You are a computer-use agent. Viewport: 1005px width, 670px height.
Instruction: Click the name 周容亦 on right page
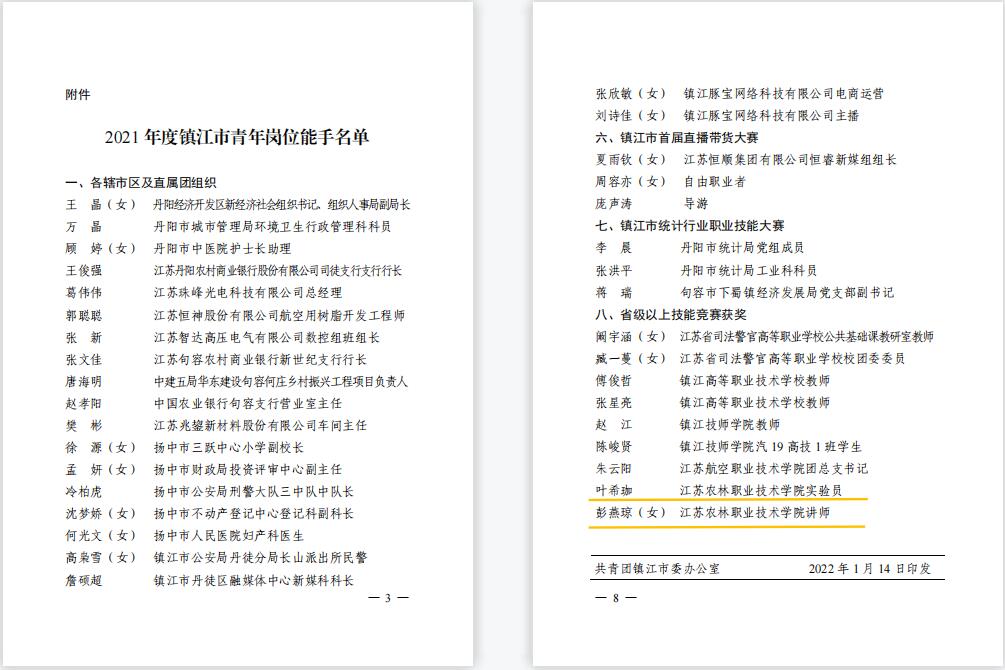click(615, 182)
